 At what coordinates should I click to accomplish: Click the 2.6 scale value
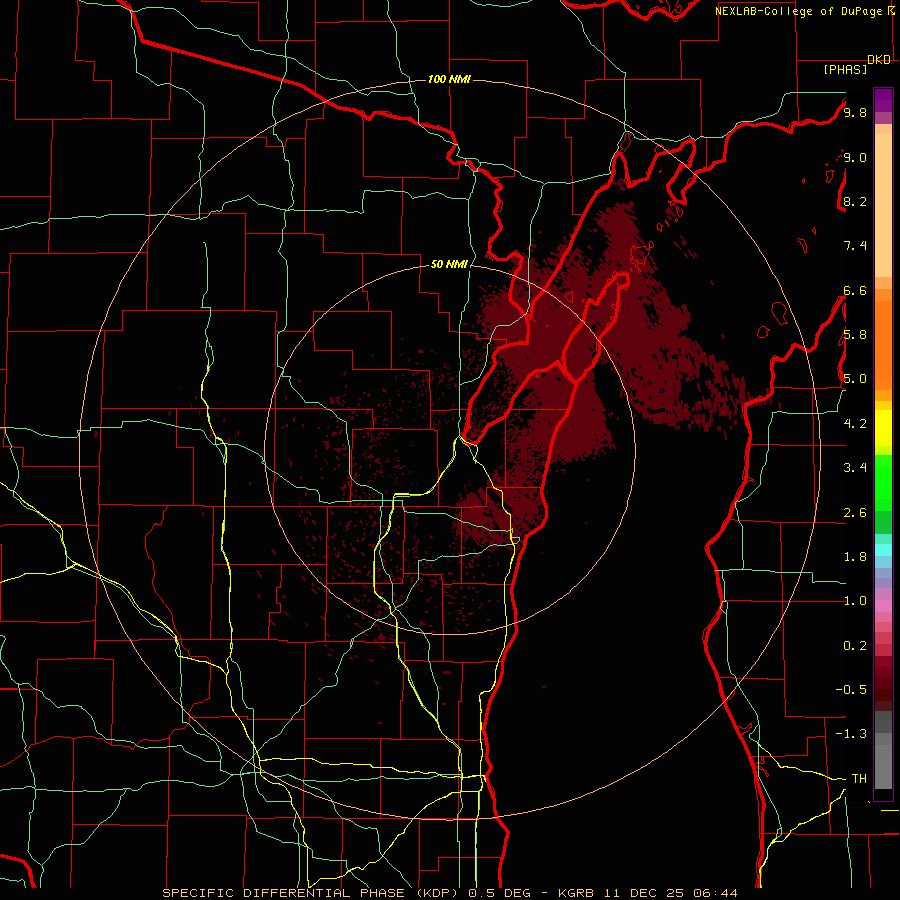pyautogui.click(x=855, y=512)
